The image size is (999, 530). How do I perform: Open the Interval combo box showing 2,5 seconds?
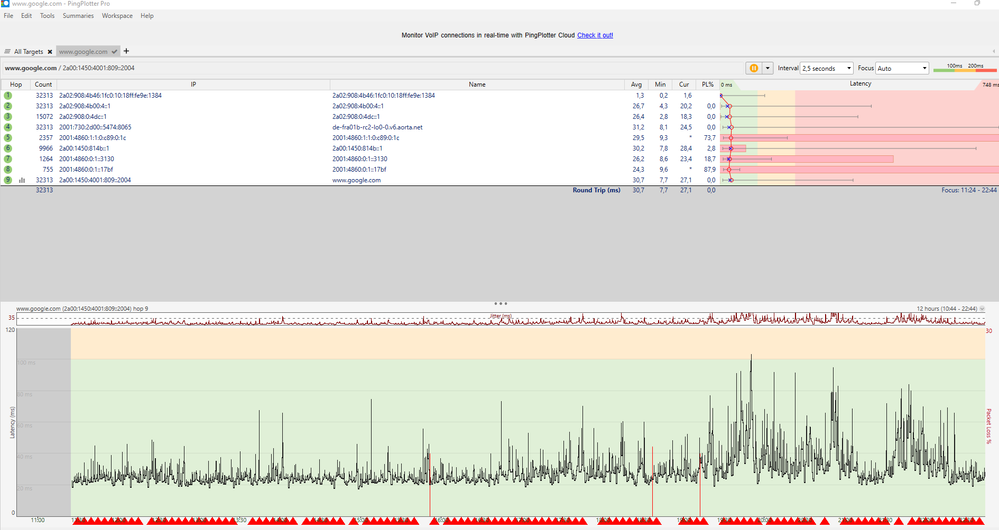[826, 68]
